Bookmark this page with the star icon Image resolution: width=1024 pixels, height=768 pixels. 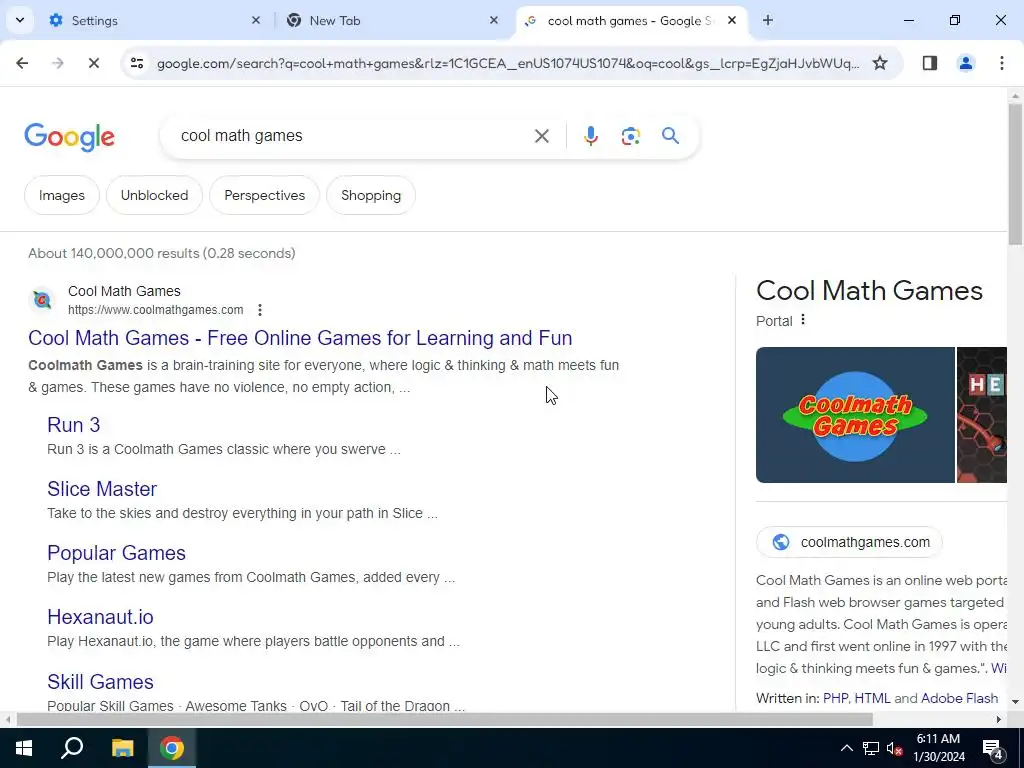click(880, 63)
